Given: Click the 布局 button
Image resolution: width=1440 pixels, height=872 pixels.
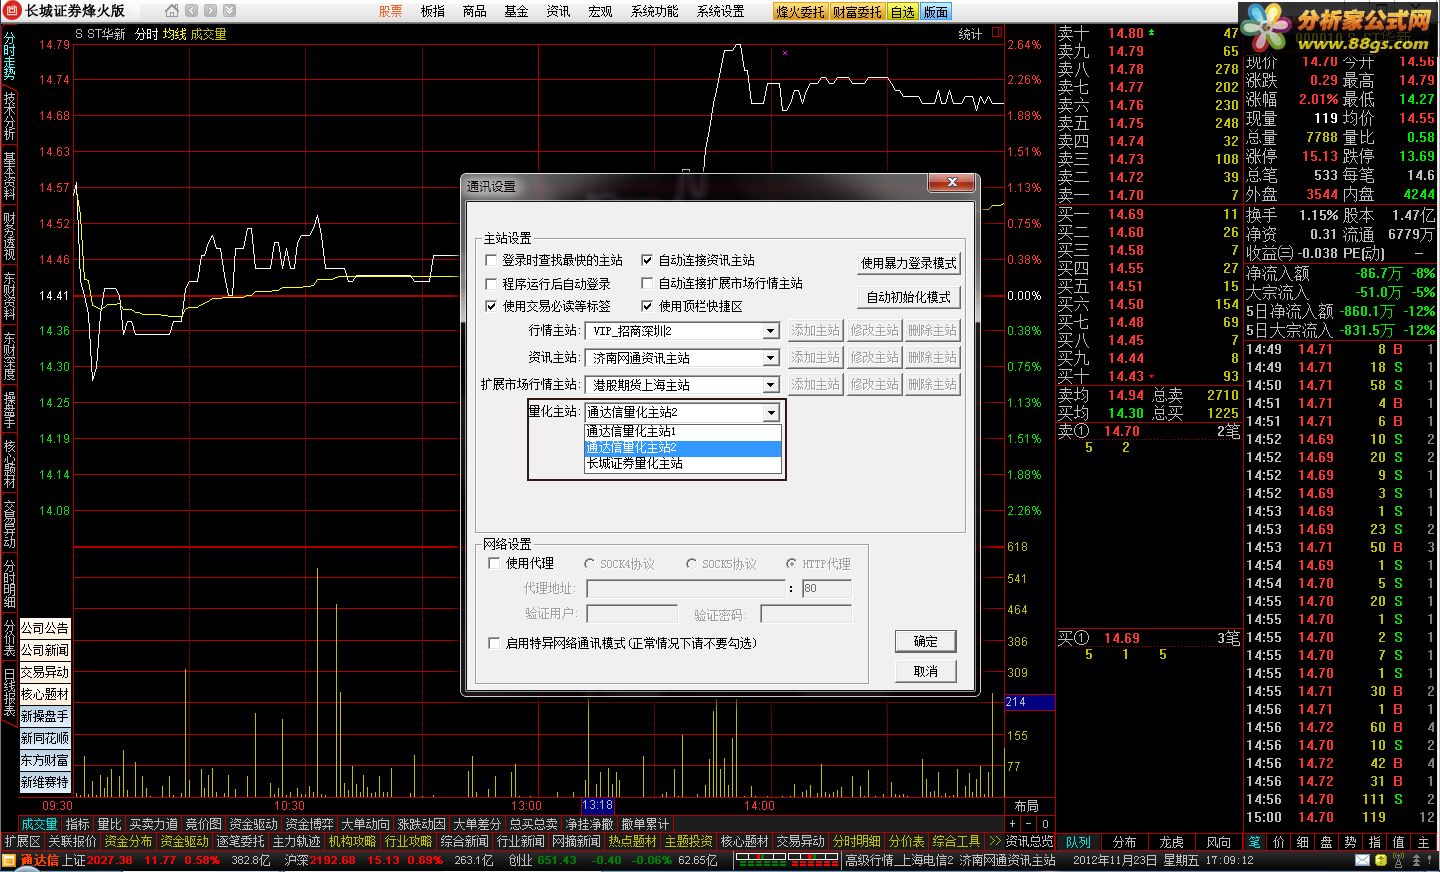Looking at the screenshot, I should [x=1027, y=806].
